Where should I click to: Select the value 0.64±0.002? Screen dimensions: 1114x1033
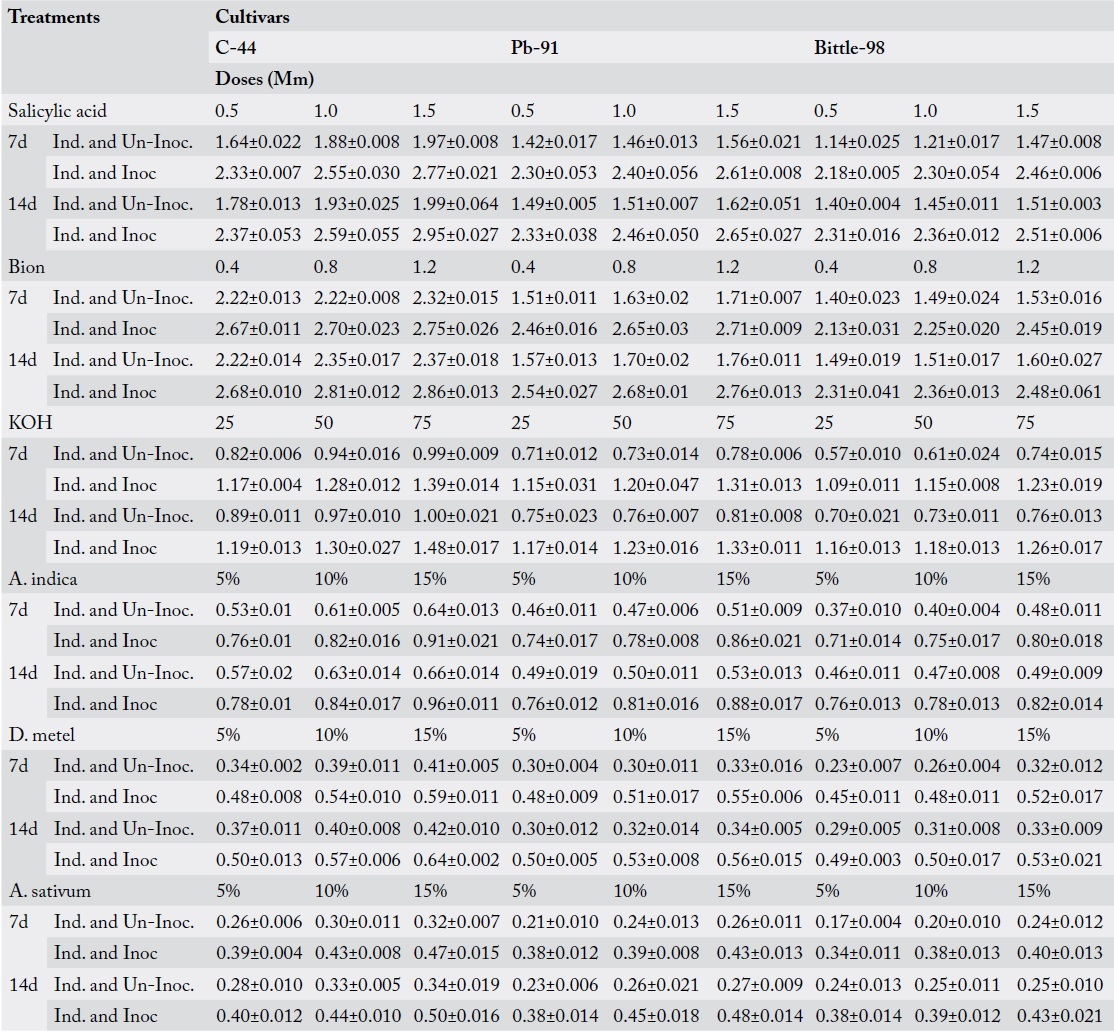(x=455, y=860)
